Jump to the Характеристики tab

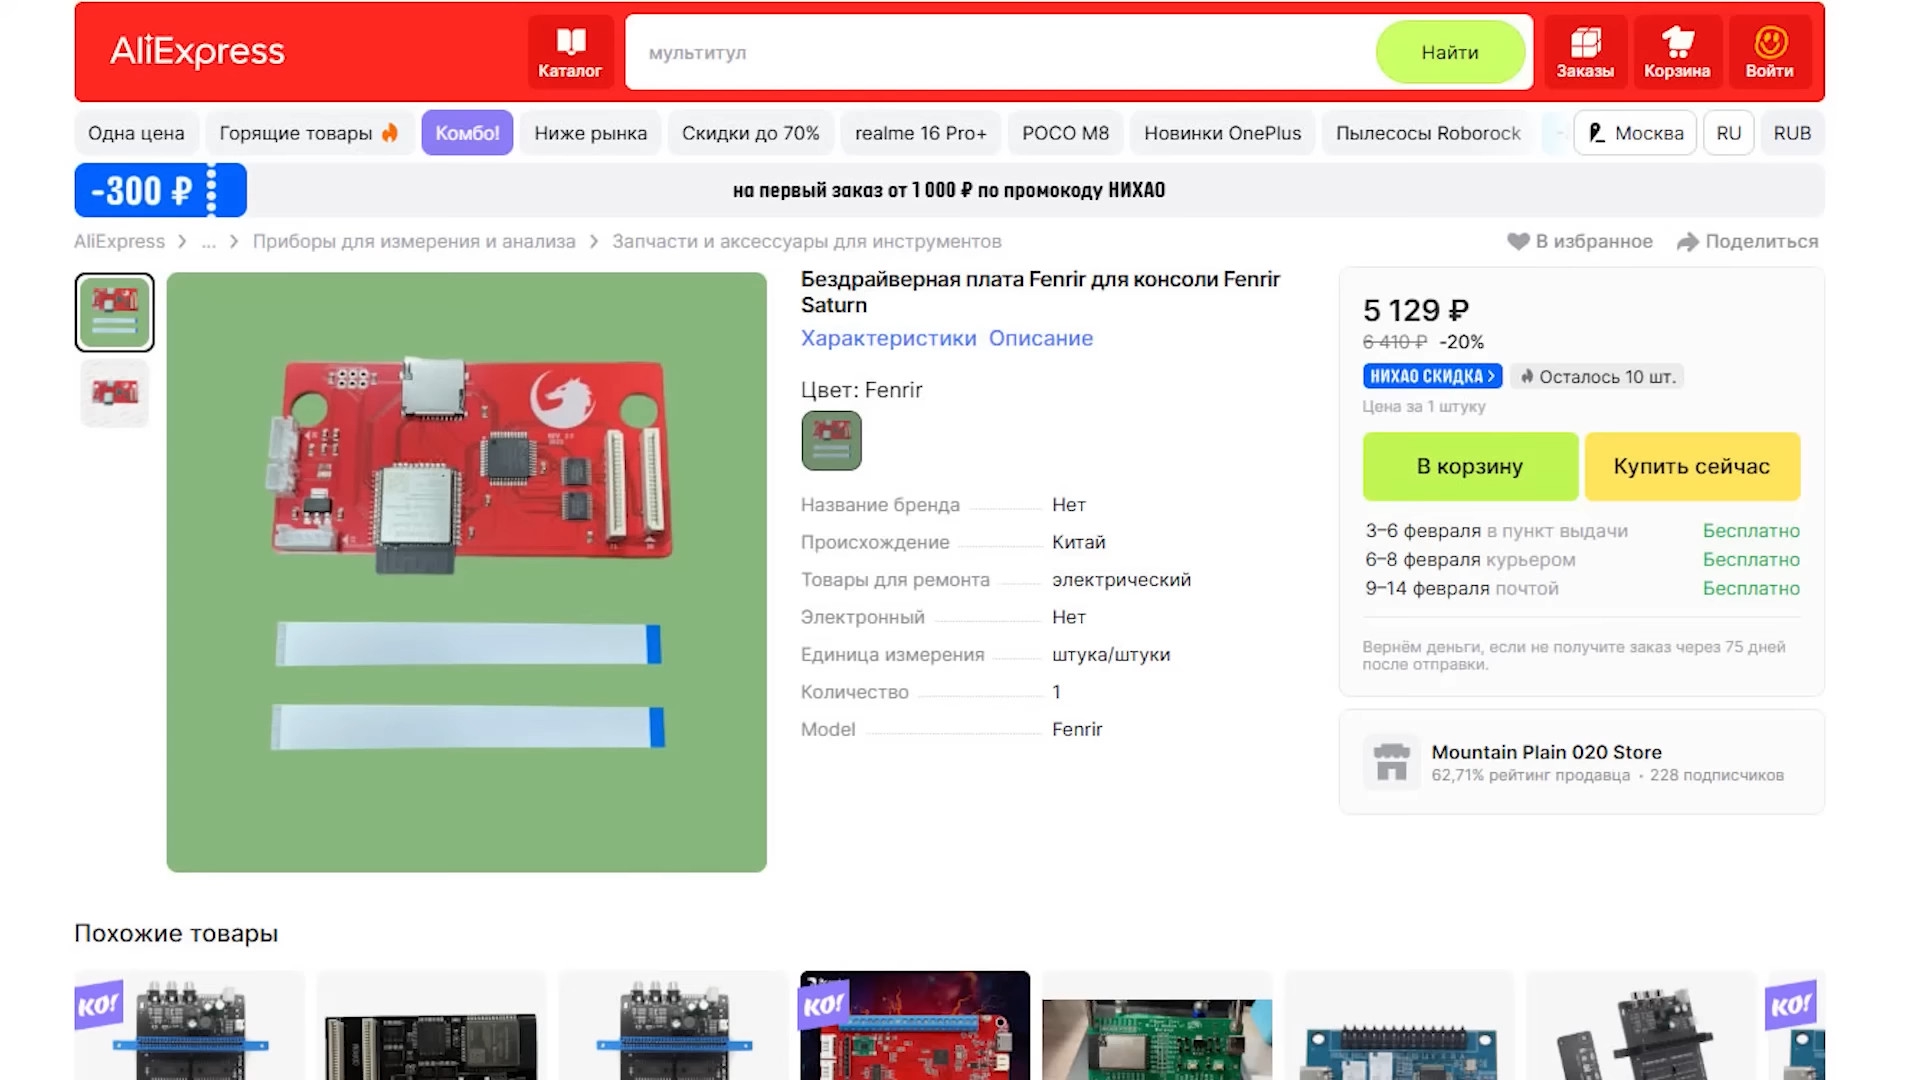coord(888,338)
